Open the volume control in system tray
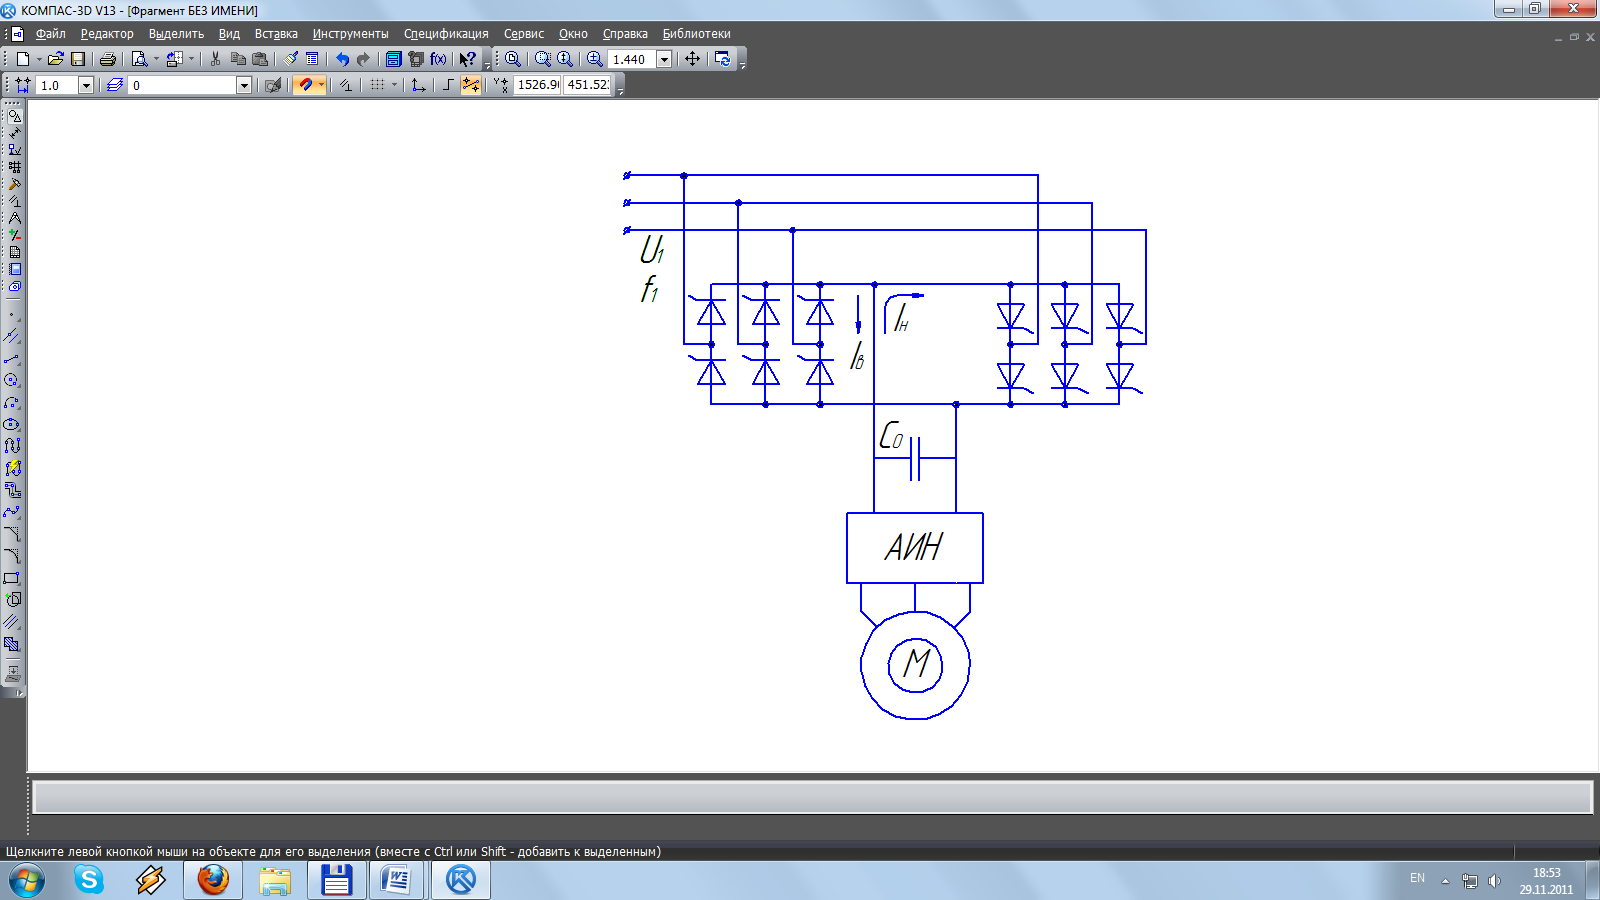Screen dimensions: 1600x900 click(x=1494, y=881)
